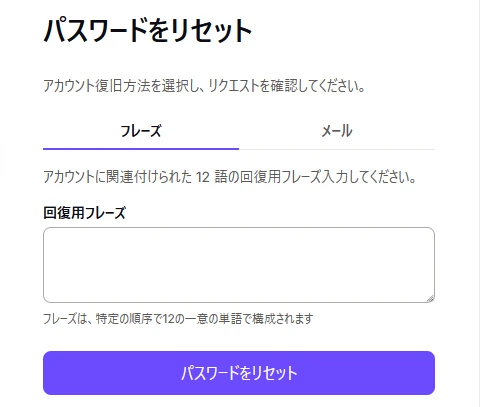Choose phrase recovery via フレーズ
Screen dimensions: 480x407
[x=141, y=131]
